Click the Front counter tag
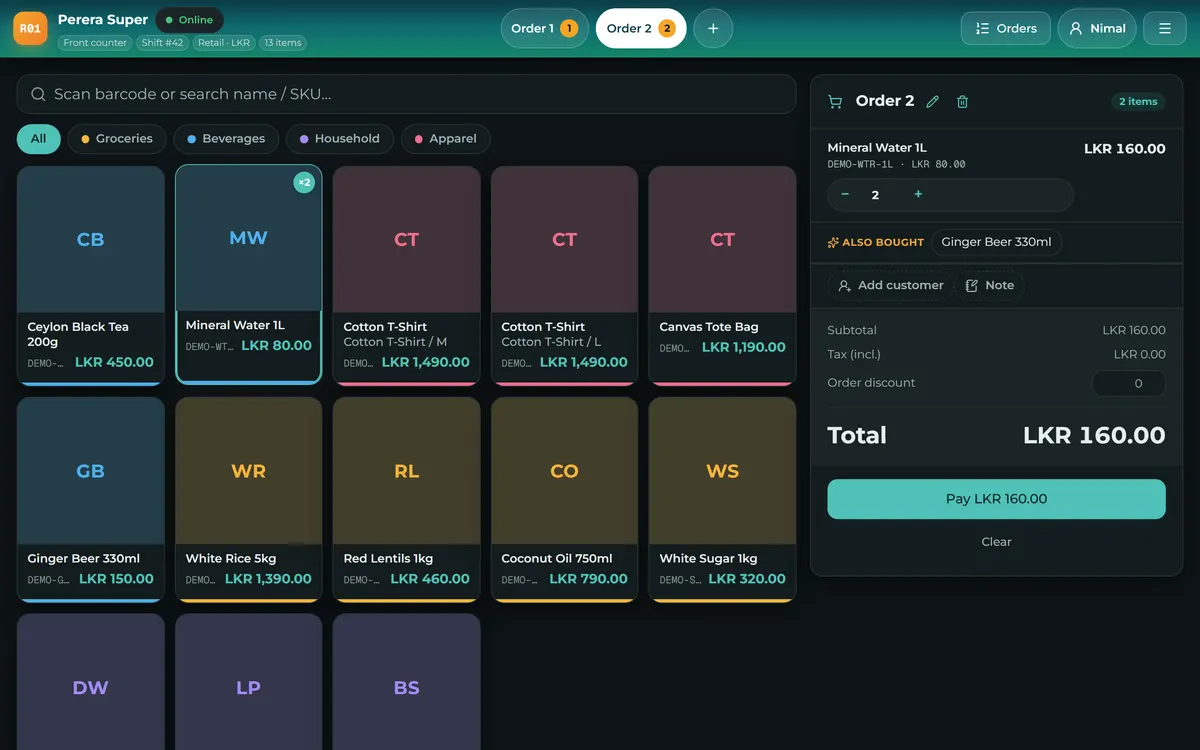Viewport: 1200px width, 750px height. tap(95, 43)
